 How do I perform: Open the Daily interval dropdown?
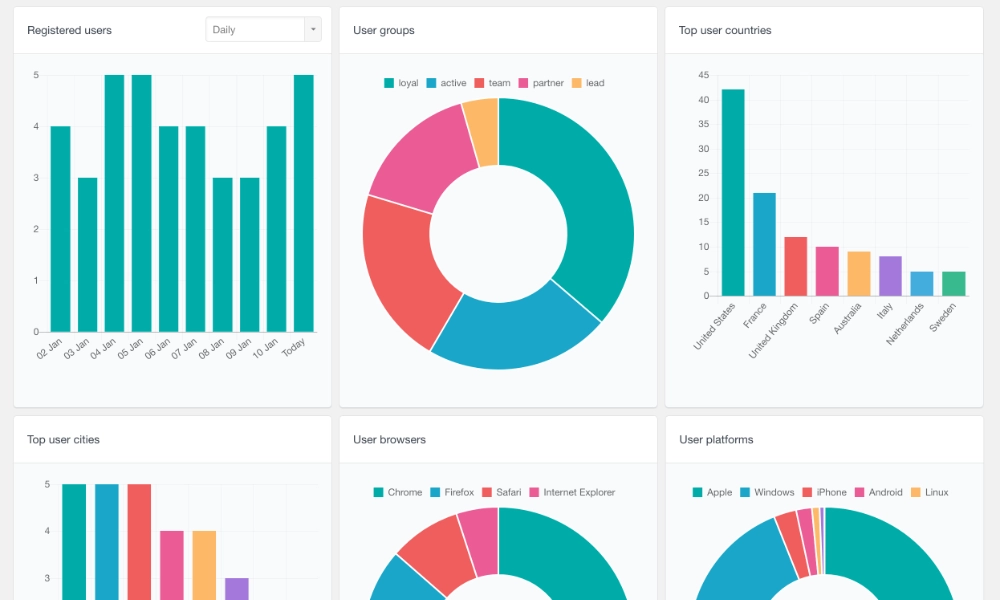[x=255, y=30]
